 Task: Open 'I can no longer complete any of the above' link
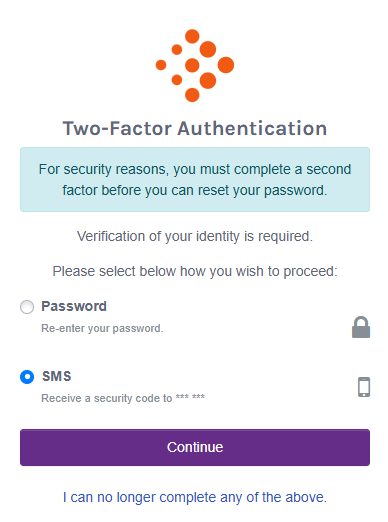tap(195, 497)
